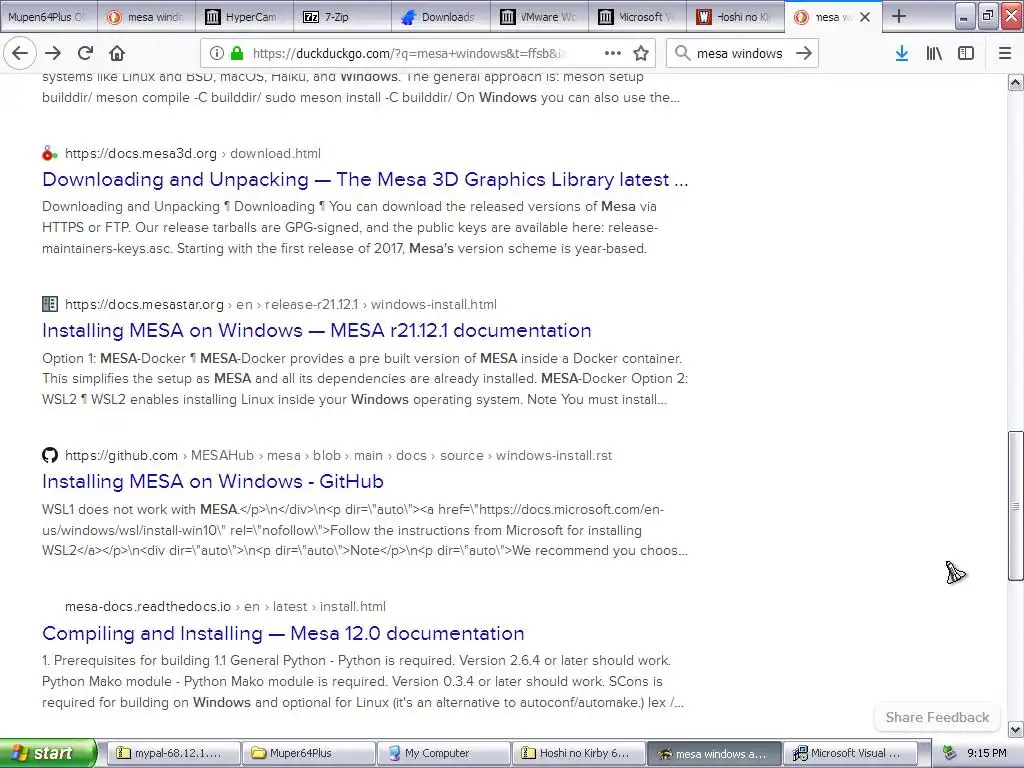Switch to the Hoshi no Kirby tab
This screenshot has height=768, width=1024.
[735, 17]
